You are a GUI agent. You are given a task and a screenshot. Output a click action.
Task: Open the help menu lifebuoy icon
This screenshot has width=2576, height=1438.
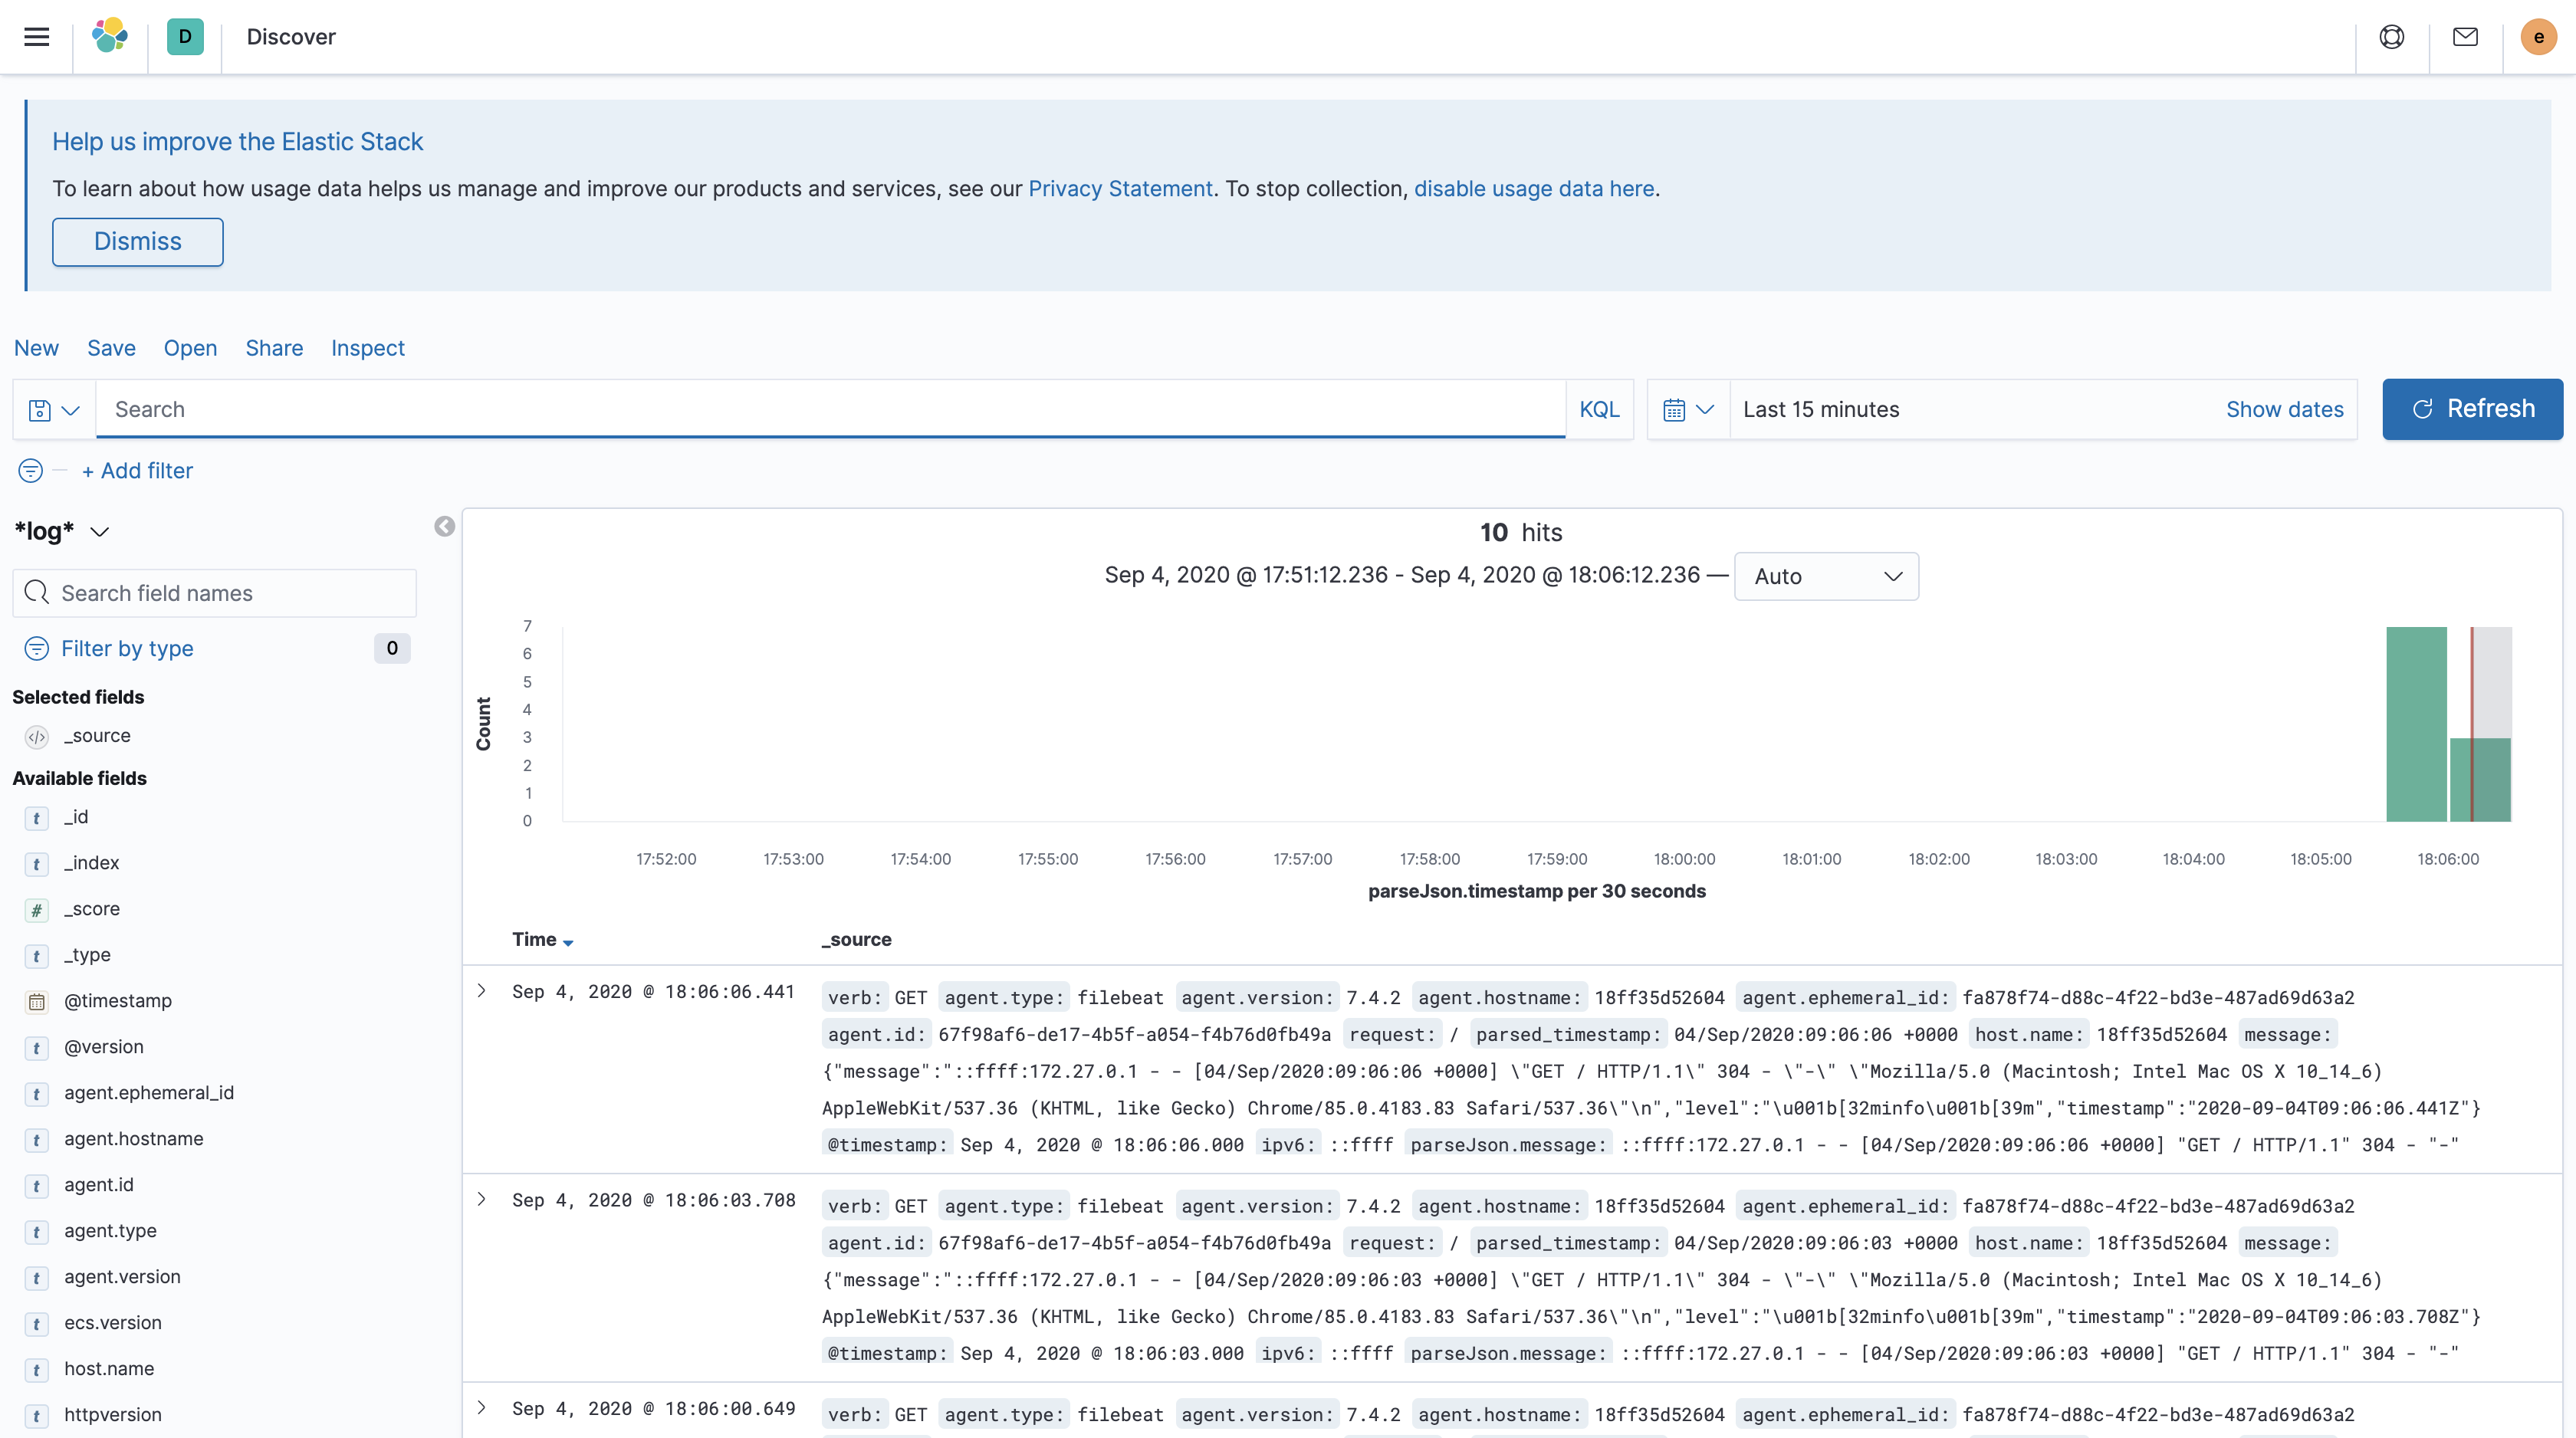tap(2392, 37)
